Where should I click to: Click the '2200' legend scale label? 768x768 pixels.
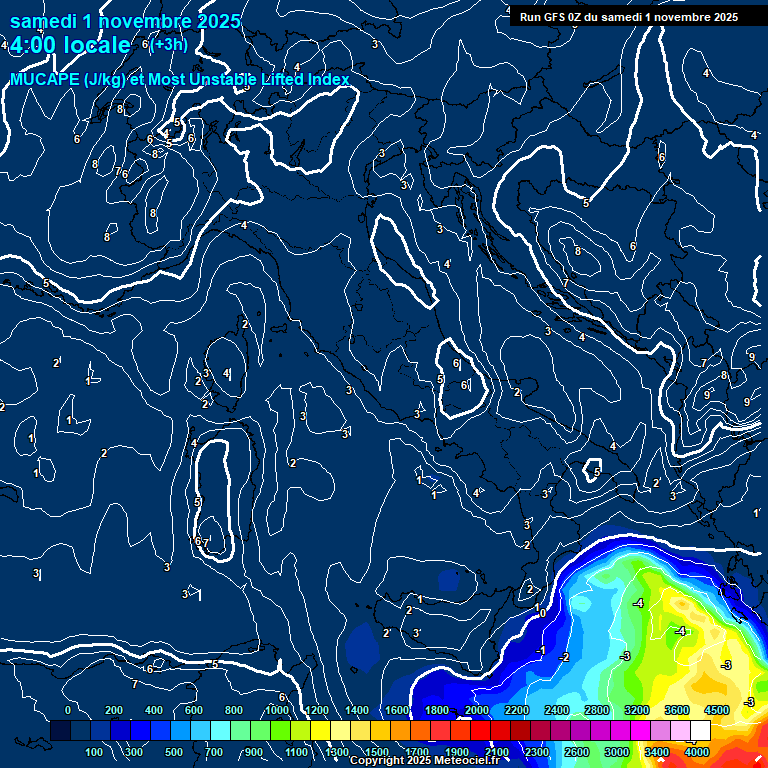517,710
